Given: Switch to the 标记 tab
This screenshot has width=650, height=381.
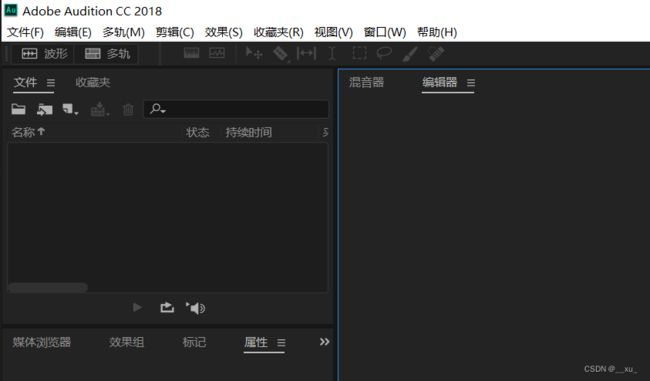Looking at the screenshot, I should pyautogui.click(x=194, y=342).
